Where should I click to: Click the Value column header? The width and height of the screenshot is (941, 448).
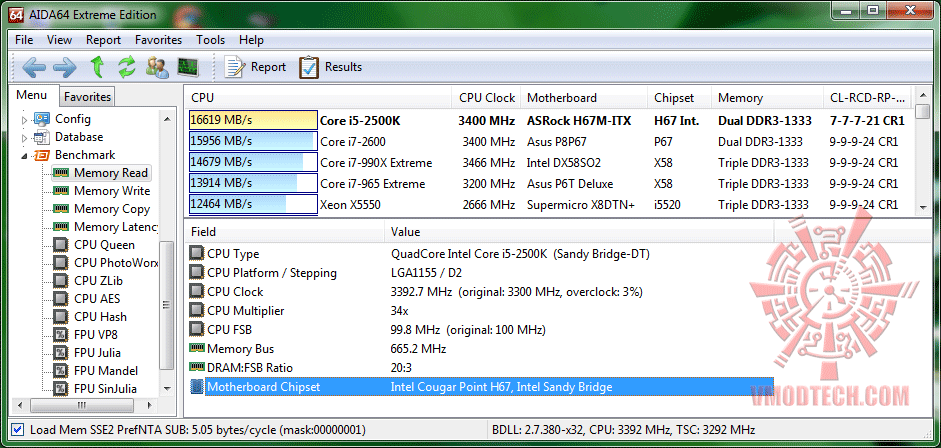click(579, 232)
